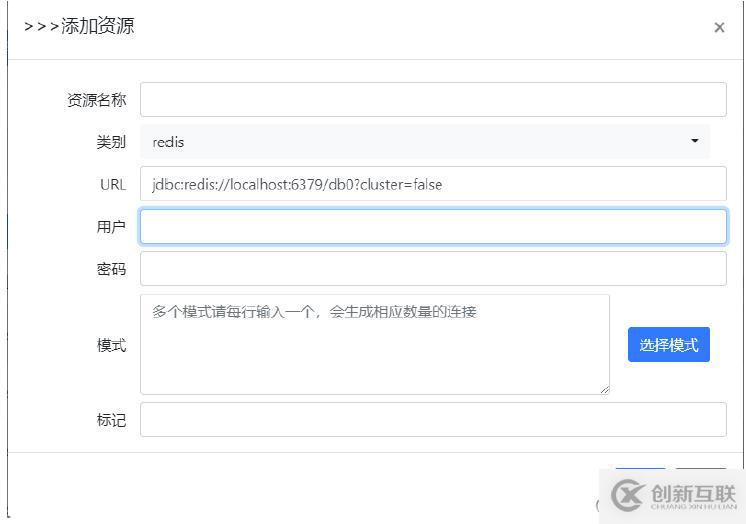Open the 类别 dropdown showing redis
The image size is (746, 524).
coord(424,142)
